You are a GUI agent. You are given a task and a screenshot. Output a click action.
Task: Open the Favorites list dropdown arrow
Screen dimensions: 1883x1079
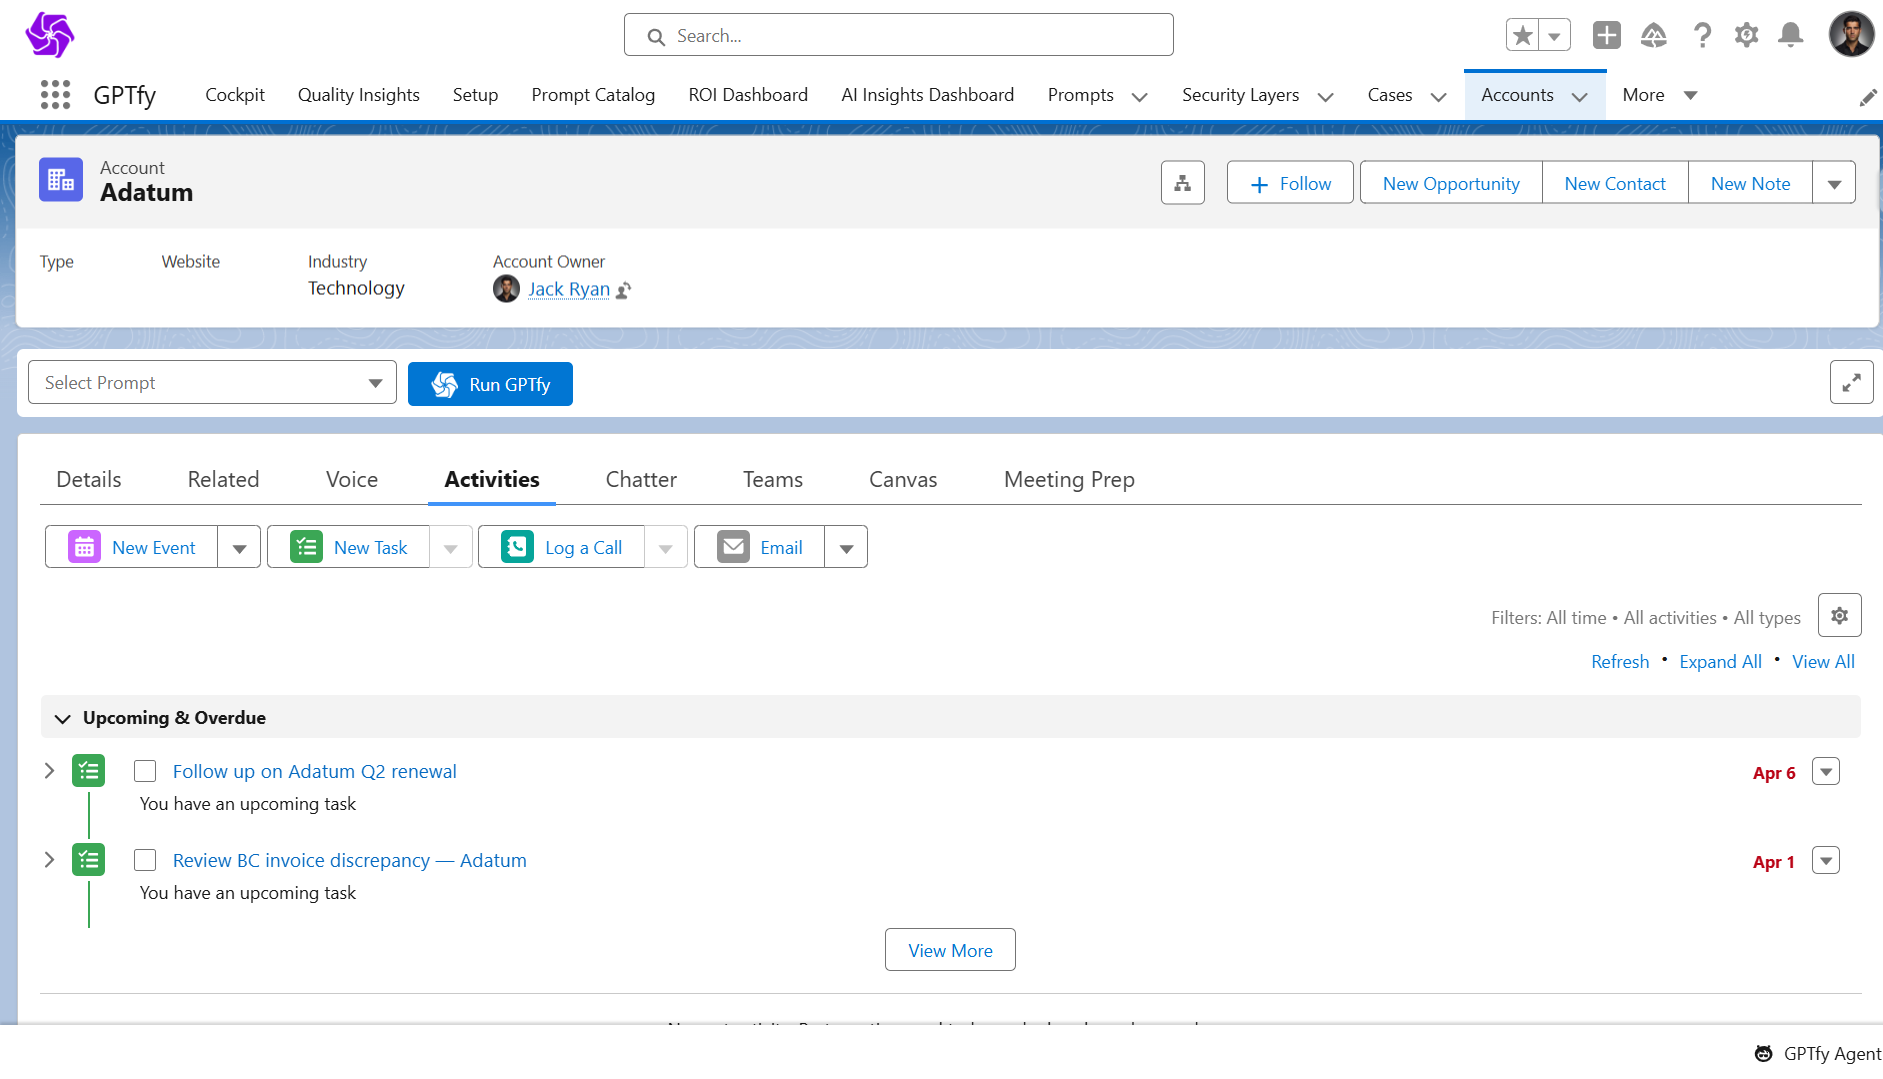[1555, 35]
